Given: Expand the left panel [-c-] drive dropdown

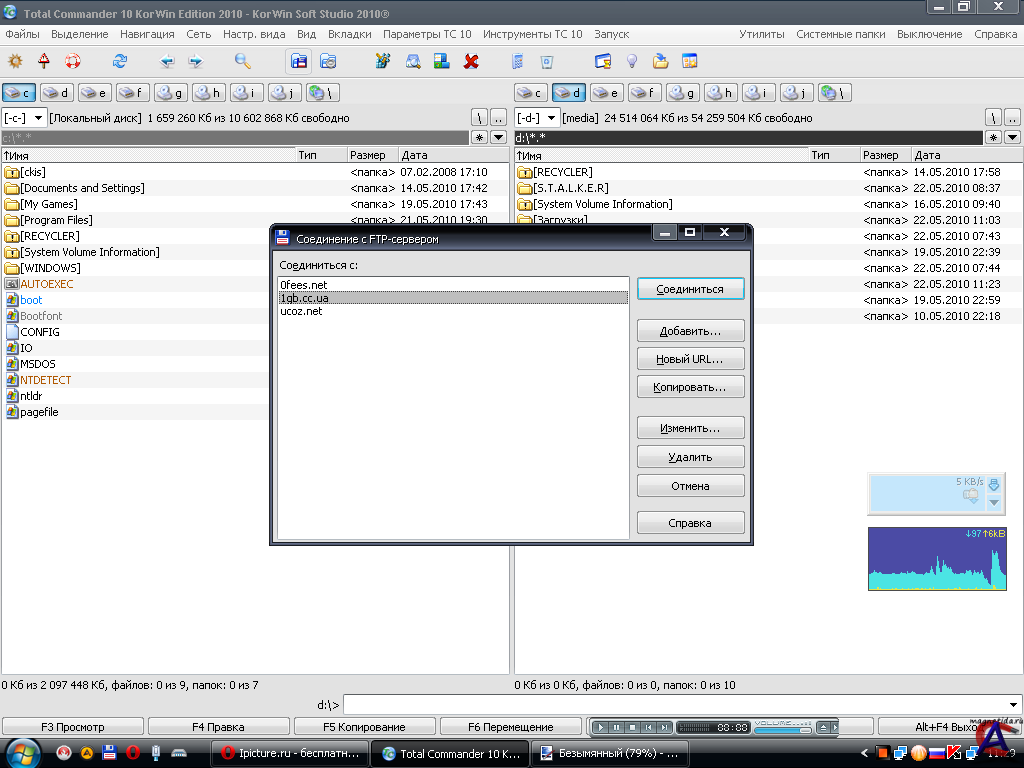Looking at the screenshot, I should tap(39, 118).
